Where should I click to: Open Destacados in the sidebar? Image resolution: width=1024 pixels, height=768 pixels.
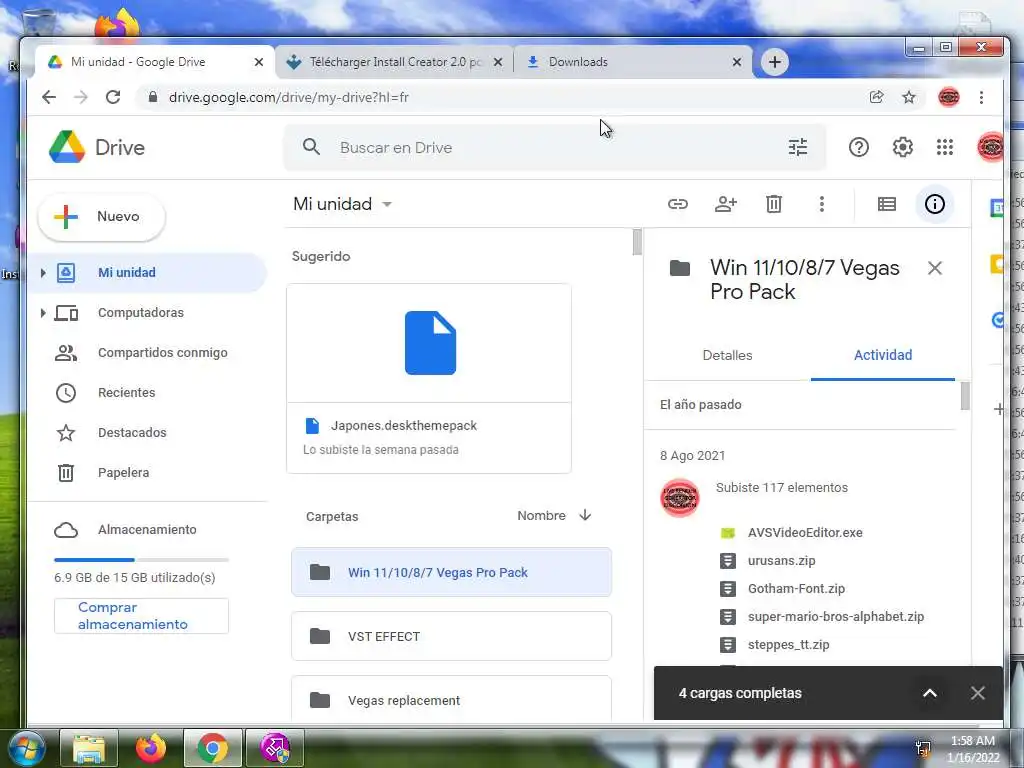click(x=132, y=432)
